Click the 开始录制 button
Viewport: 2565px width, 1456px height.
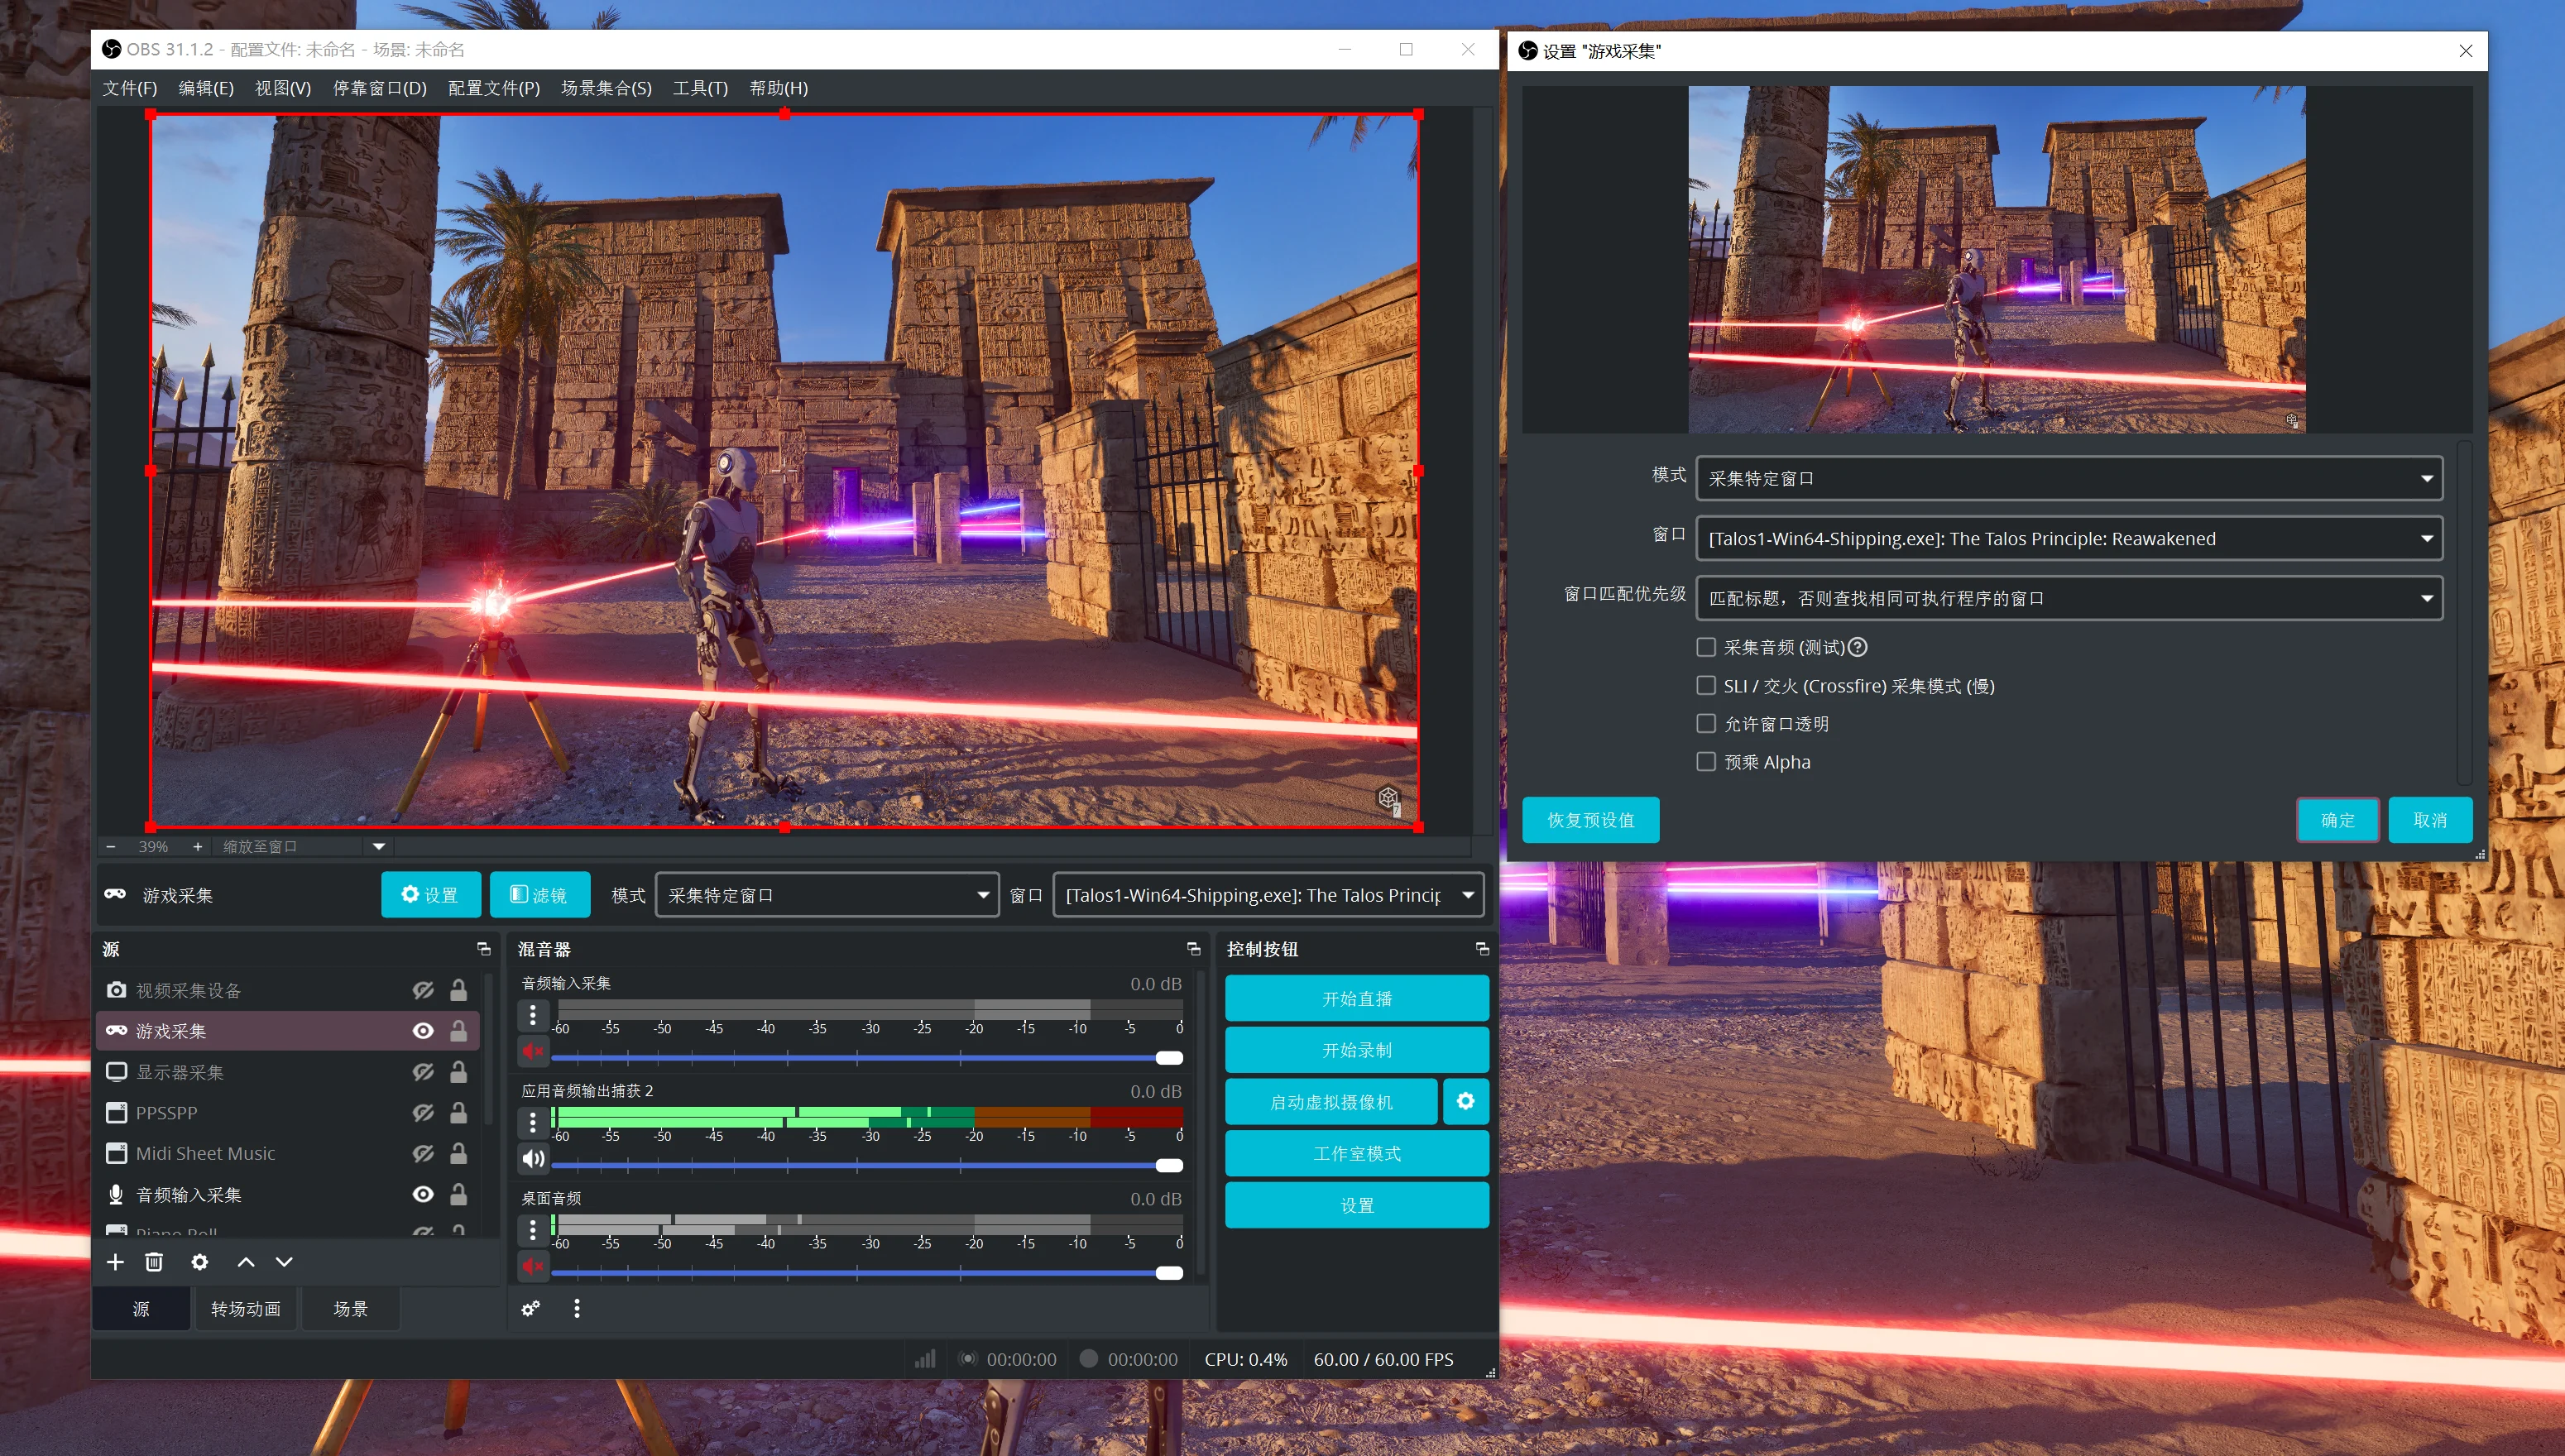pos(1356,1050)
